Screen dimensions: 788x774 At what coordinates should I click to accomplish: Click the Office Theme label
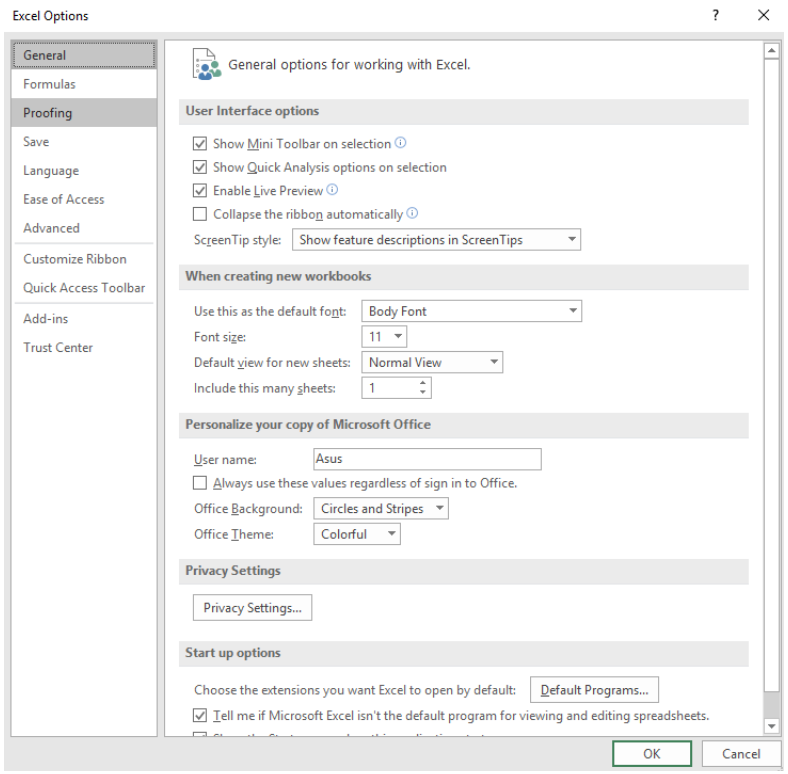click(234, 534)
